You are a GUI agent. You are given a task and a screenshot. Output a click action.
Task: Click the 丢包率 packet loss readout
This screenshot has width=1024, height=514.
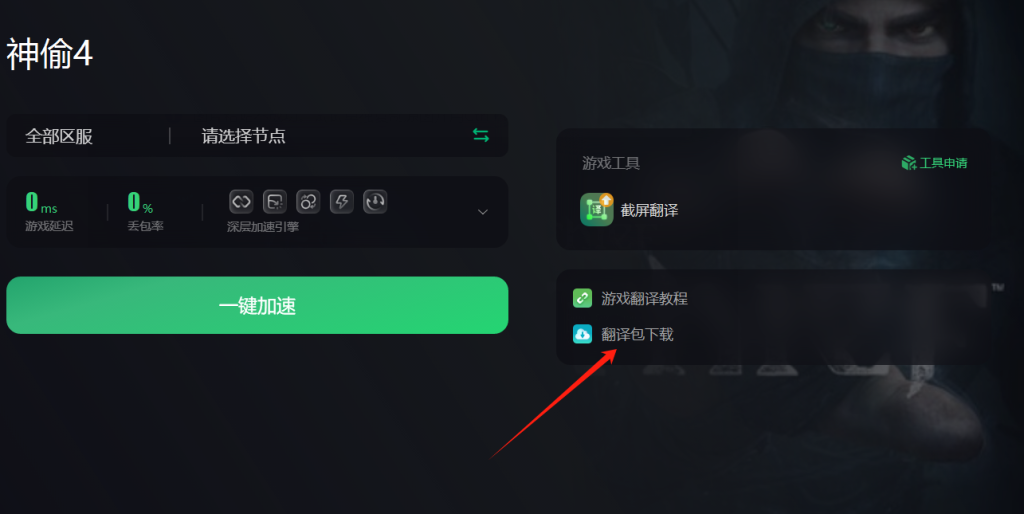pos(145,212)
